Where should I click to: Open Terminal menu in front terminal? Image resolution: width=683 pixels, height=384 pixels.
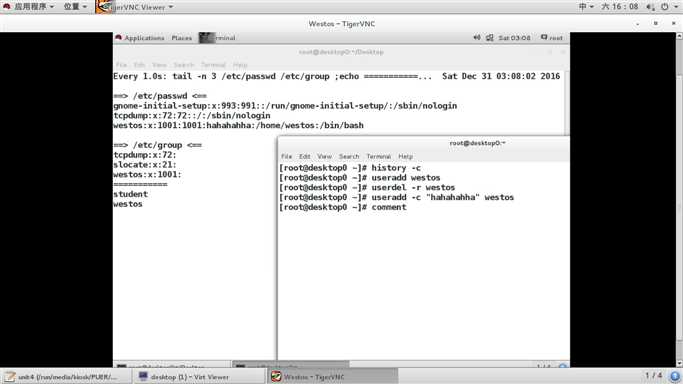[379, 156]
